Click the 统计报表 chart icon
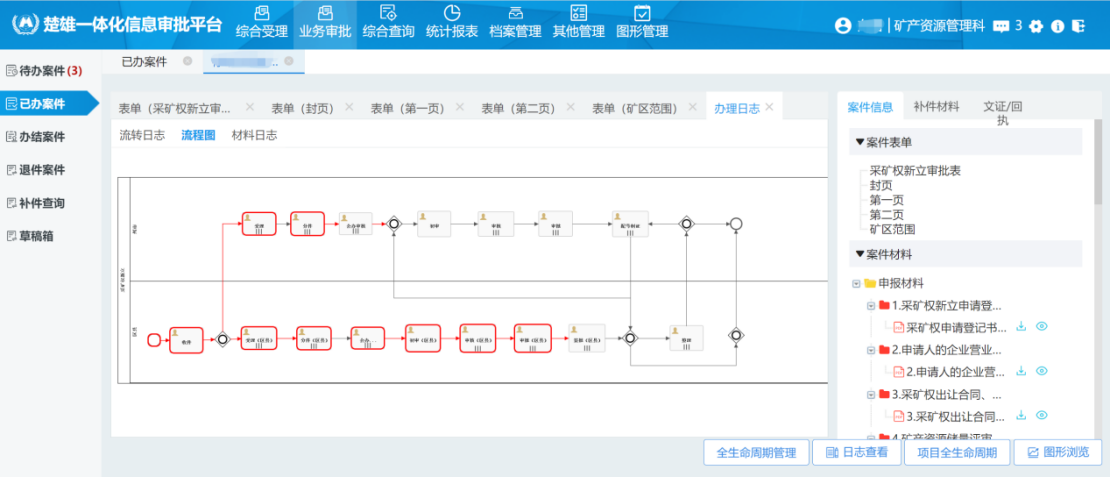Screen dimensions: 1110x477 point(452,13)
